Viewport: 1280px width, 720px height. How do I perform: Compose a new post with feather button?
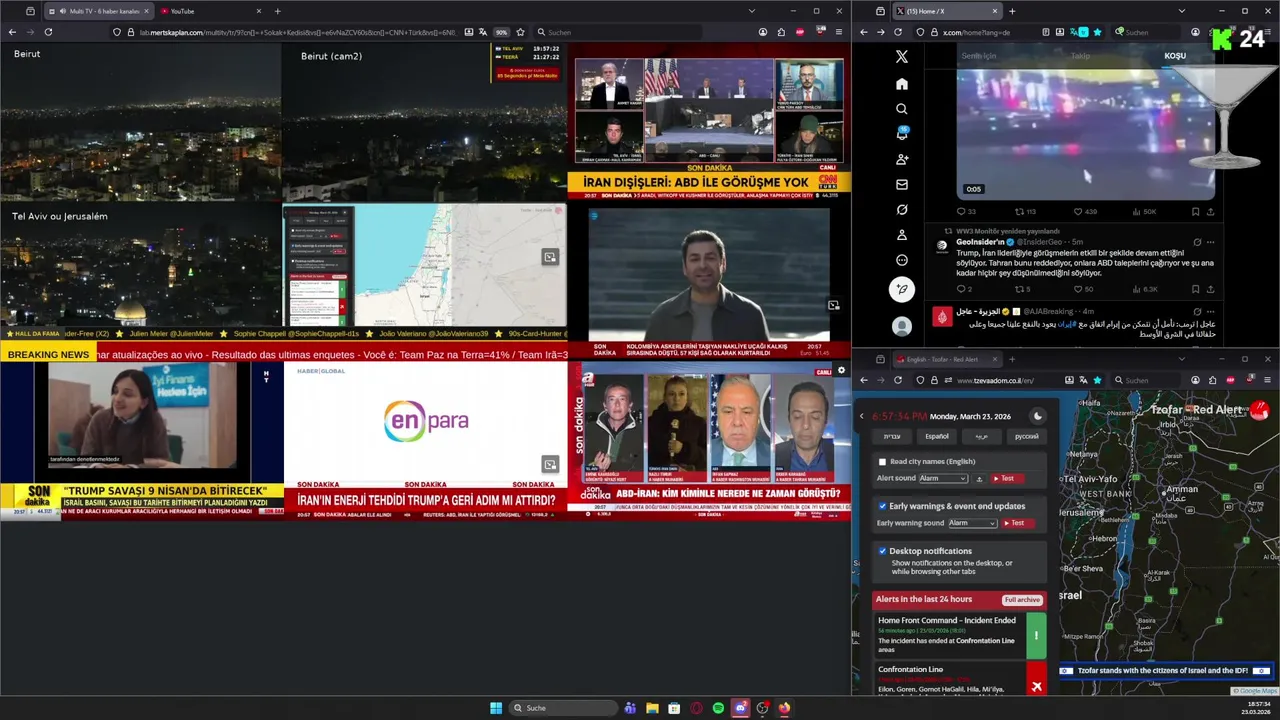pyautogui.click(x=901, y=290)
